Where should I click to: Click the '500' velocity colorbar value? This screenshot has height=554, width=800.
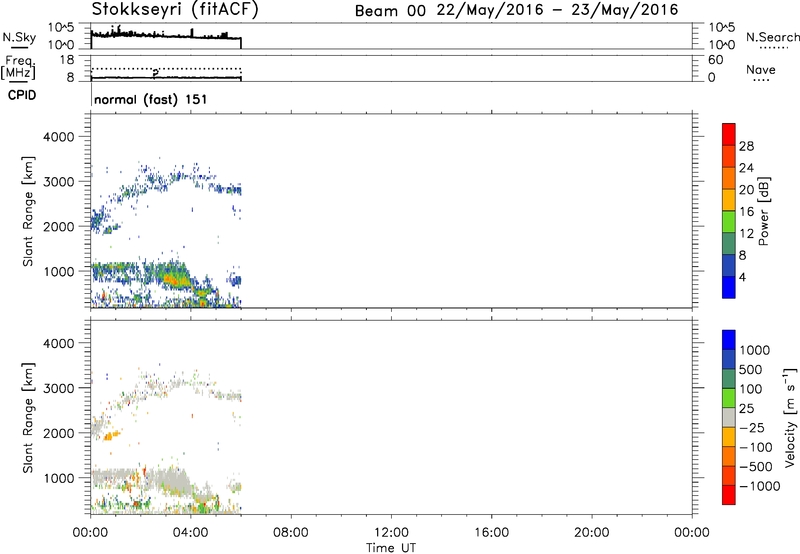click(x=751, y=370)
